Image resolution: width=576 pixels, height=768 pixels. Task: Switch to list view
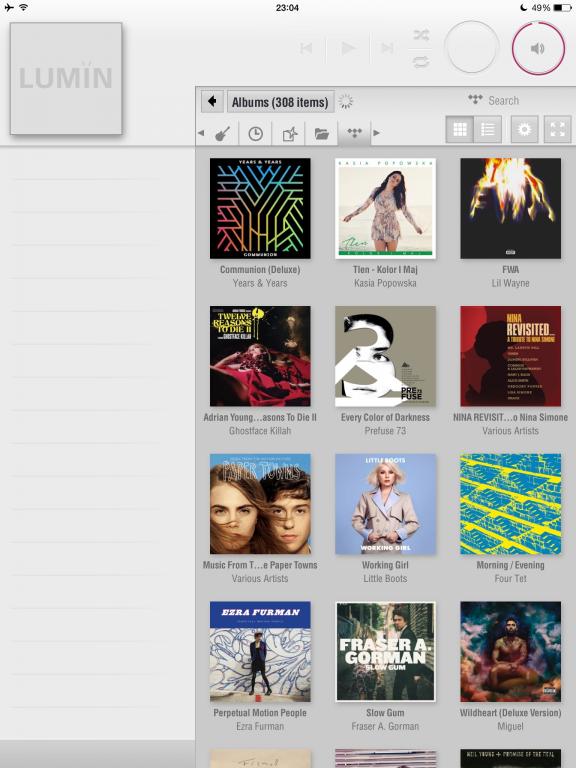488,129
